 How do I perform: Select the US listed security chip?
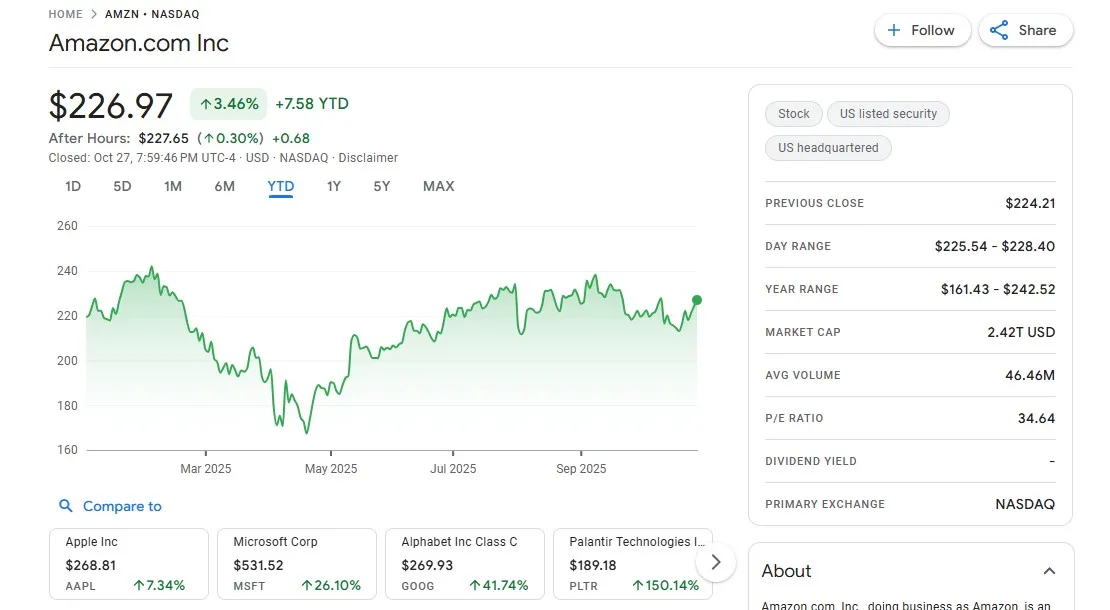point(888,114)
